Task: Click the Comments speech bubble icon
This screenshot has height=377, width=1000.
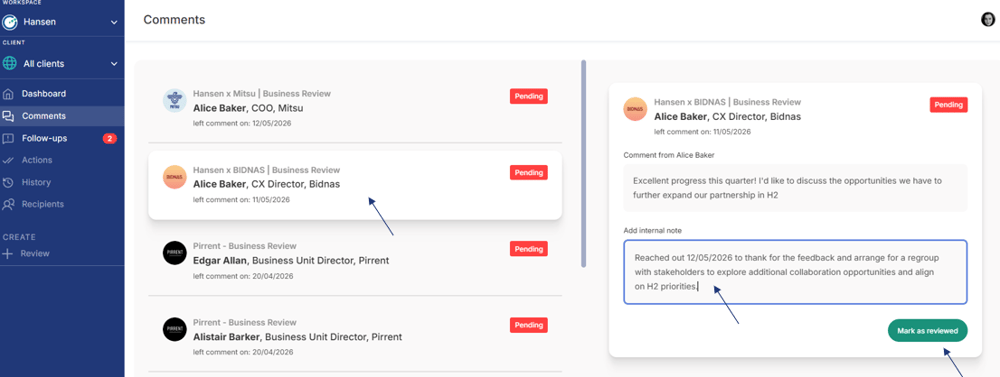Action: (8, 116)
